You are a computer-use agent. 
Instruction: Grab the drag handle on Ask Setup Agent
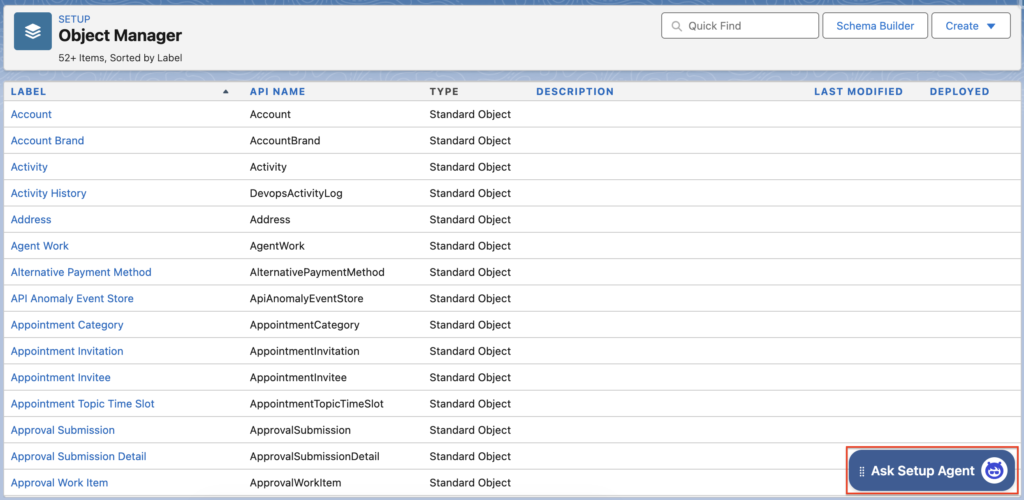click(861, 471)
